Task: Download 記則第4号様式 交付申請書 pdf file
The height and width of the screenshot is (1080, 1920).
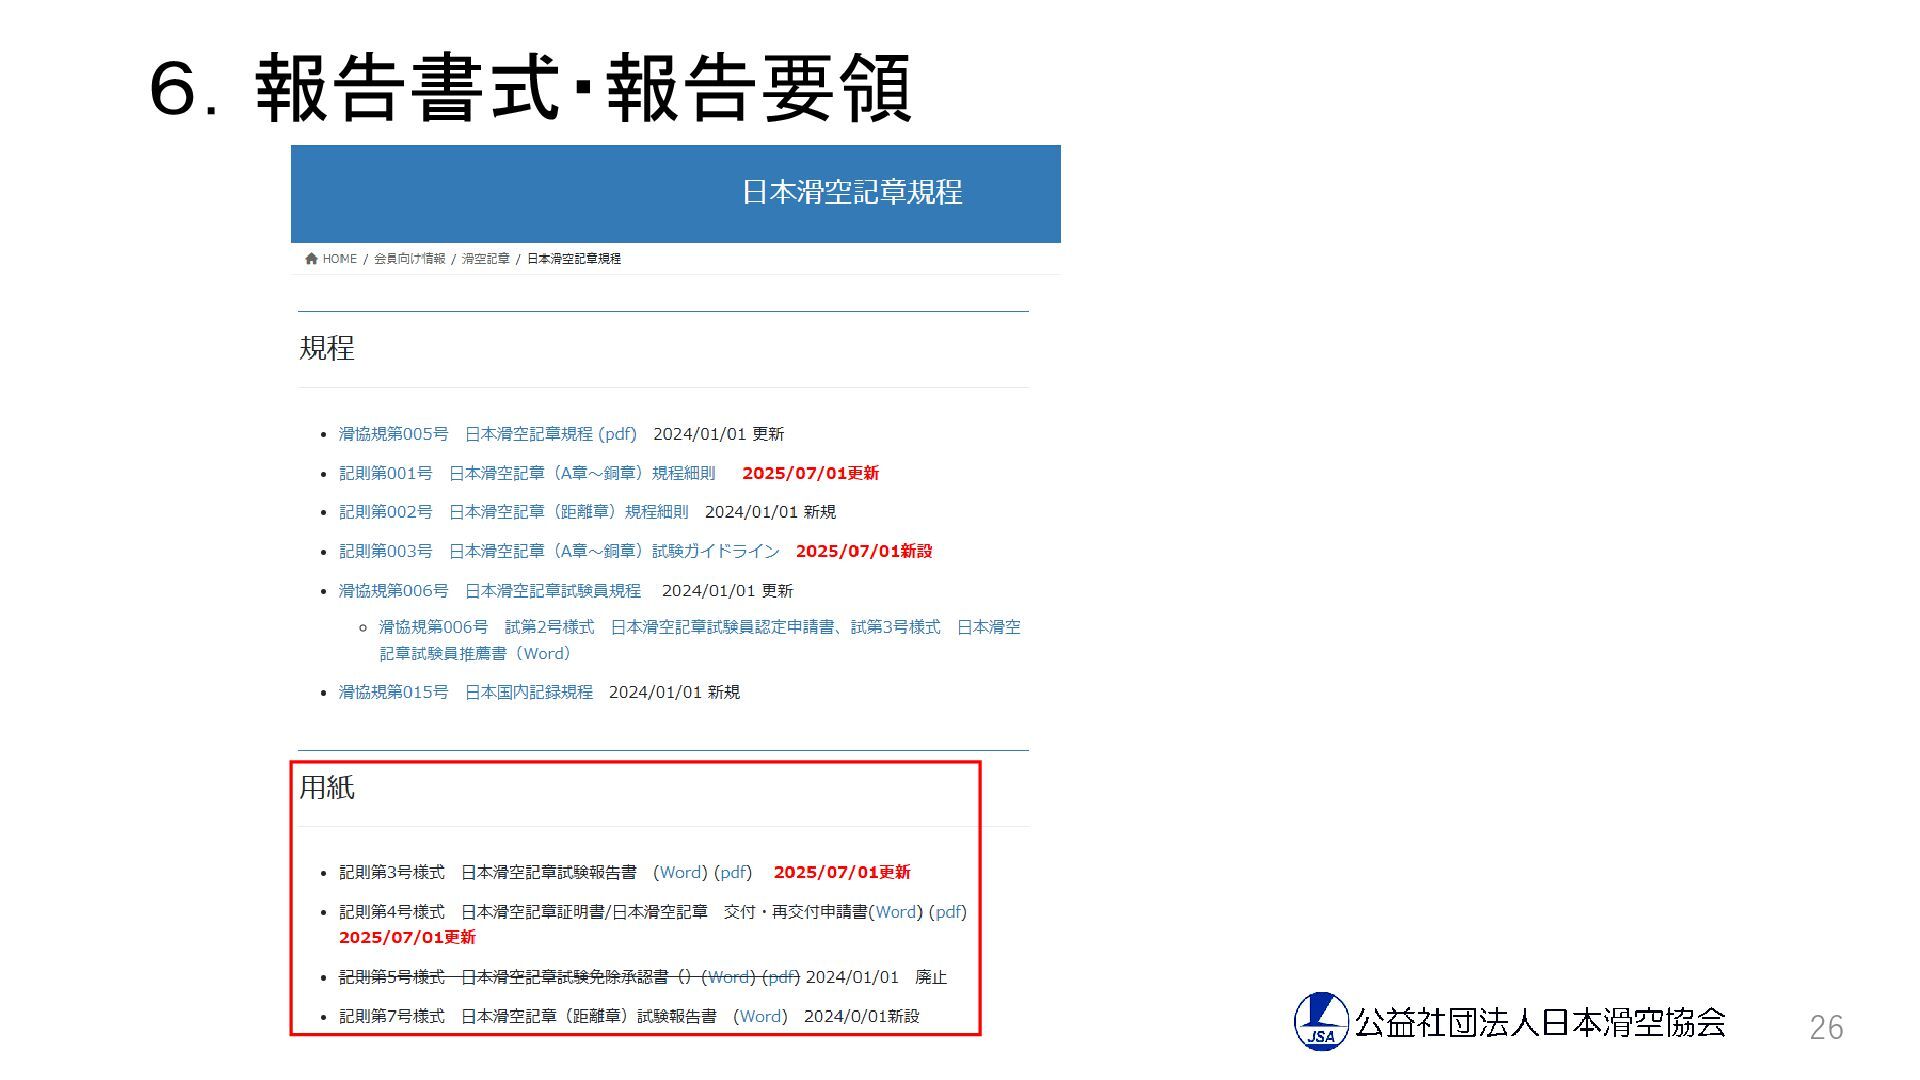Action: point(947,912)
